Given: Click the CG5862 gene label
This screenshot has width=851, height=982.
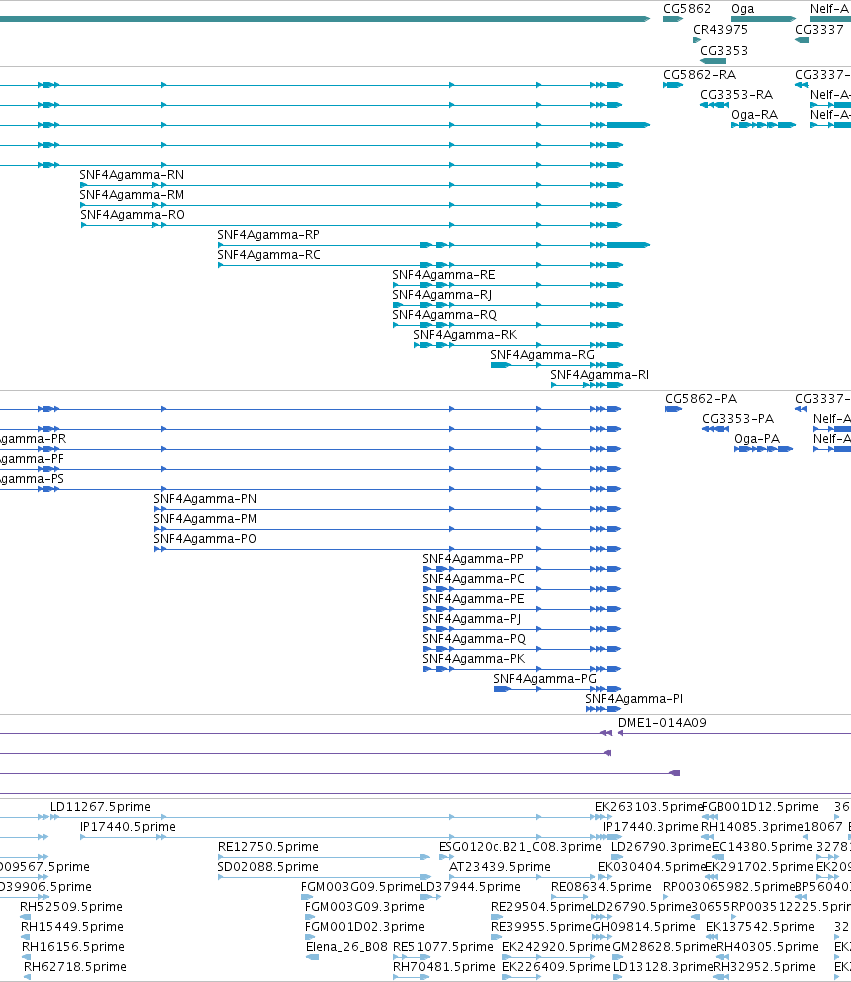Looking at the screenshot, I should 687,9.
